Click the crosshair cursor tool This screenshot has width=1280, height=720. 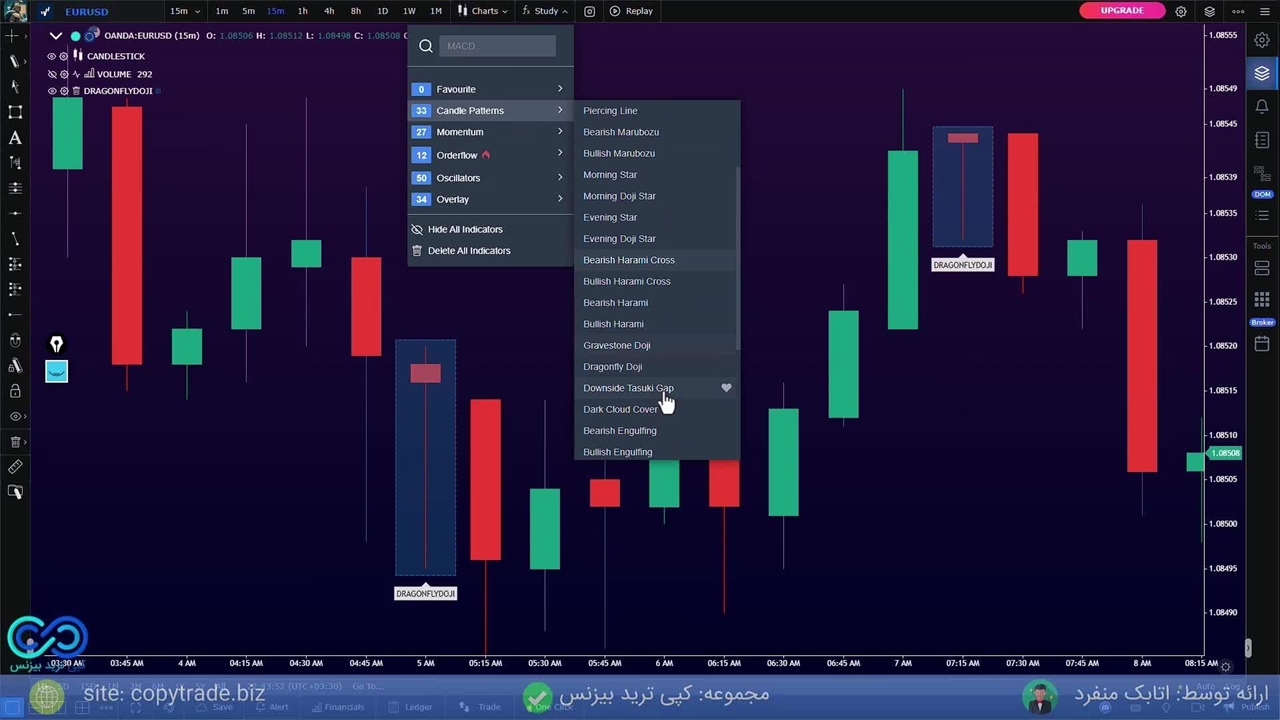click(x=13, y=36)
